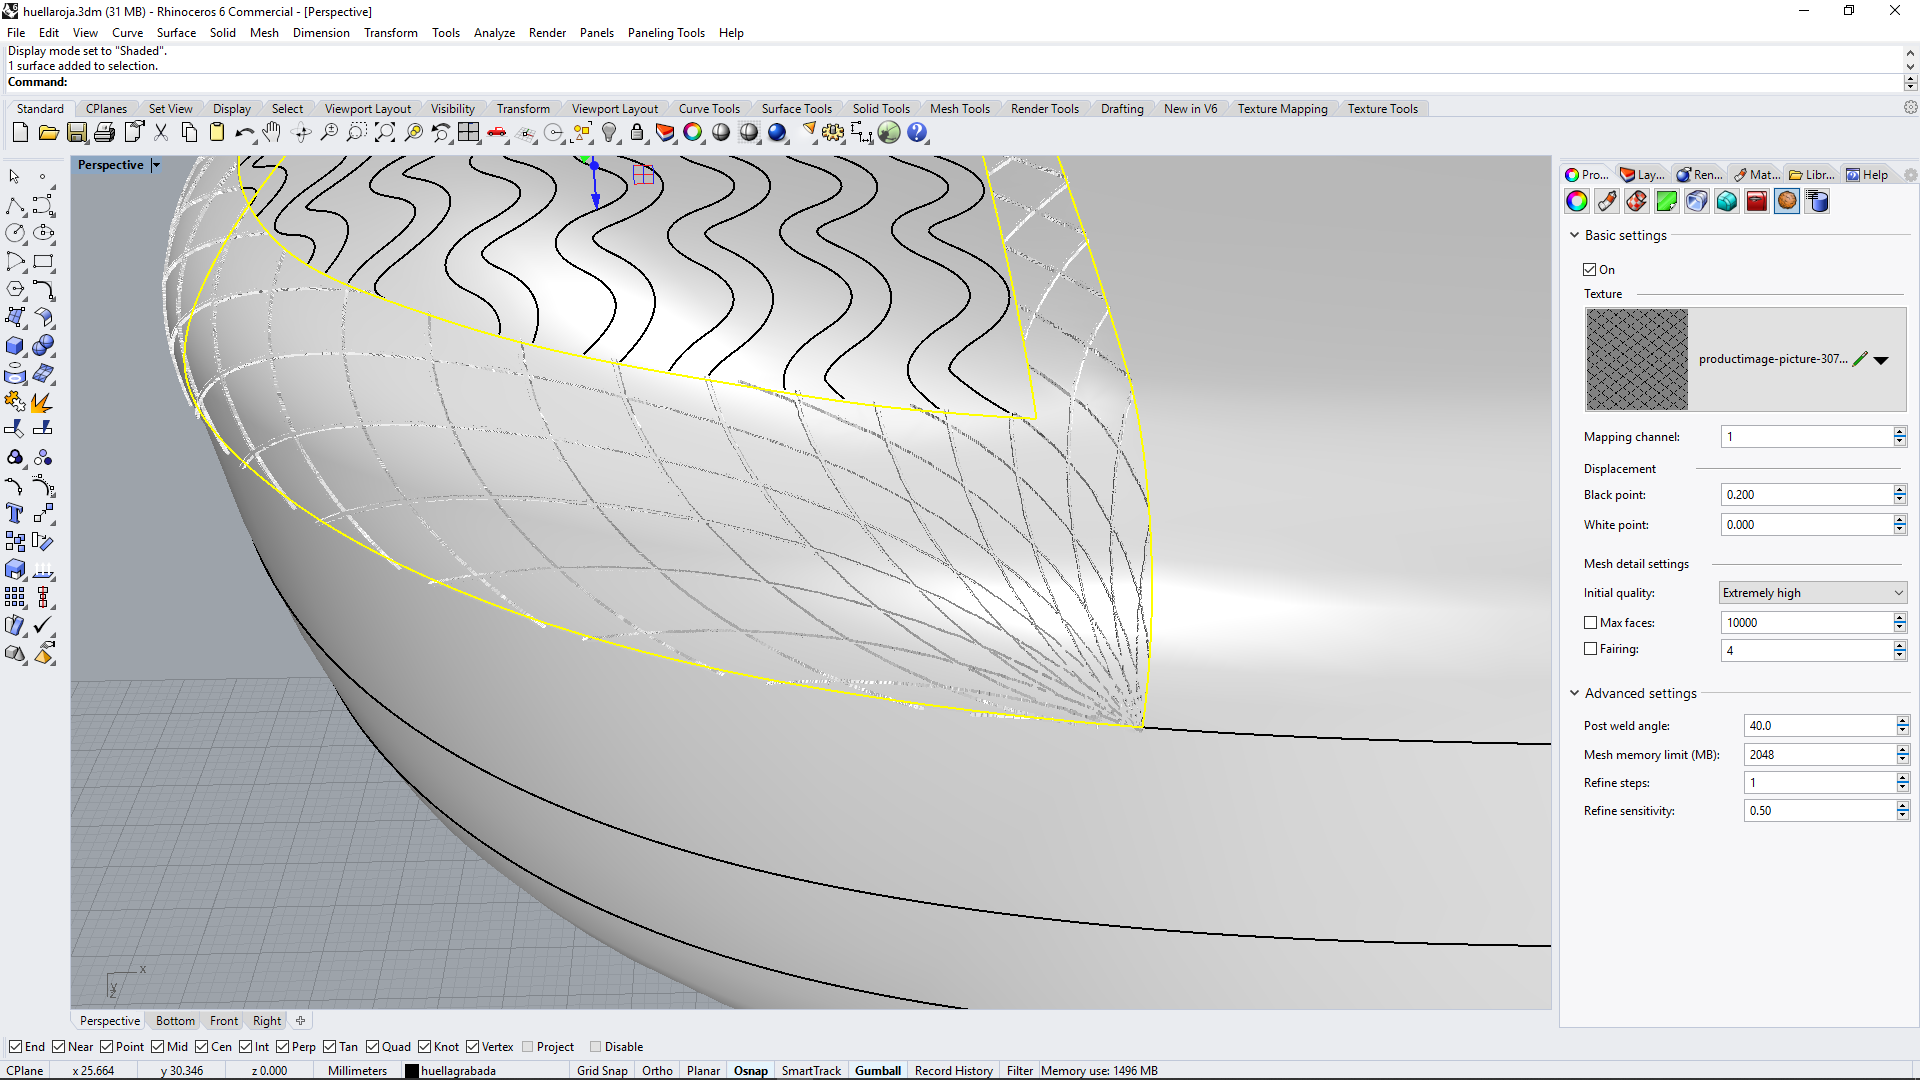Click the four-viewport layout icon
The height and width of the screenshot is (1080, 1920).
(x=469, y=133)
